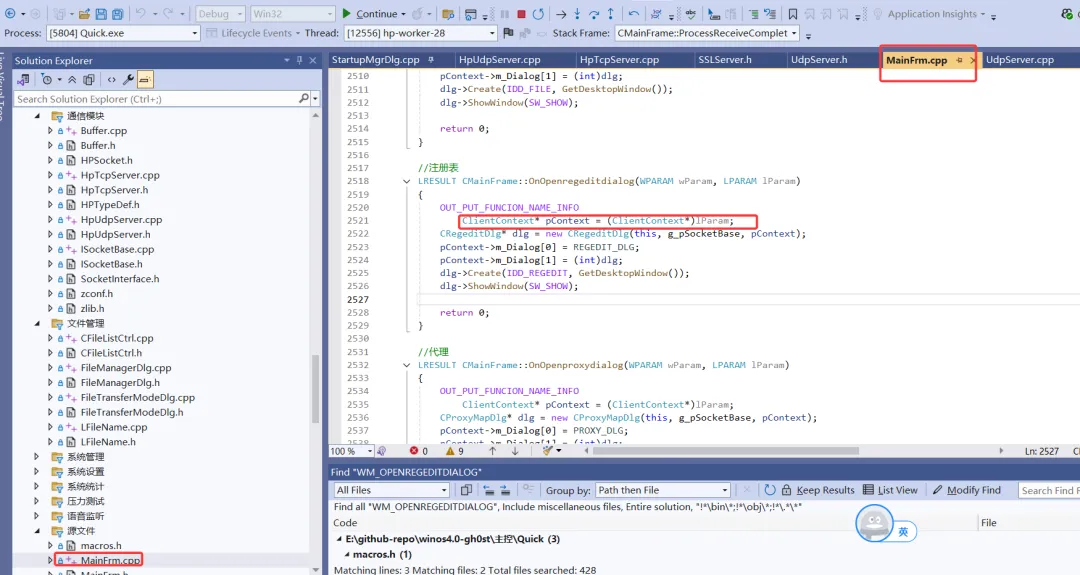Open Group by Path then File dropdown
This screenshot has width=1080, height=575.
(663, 490)
